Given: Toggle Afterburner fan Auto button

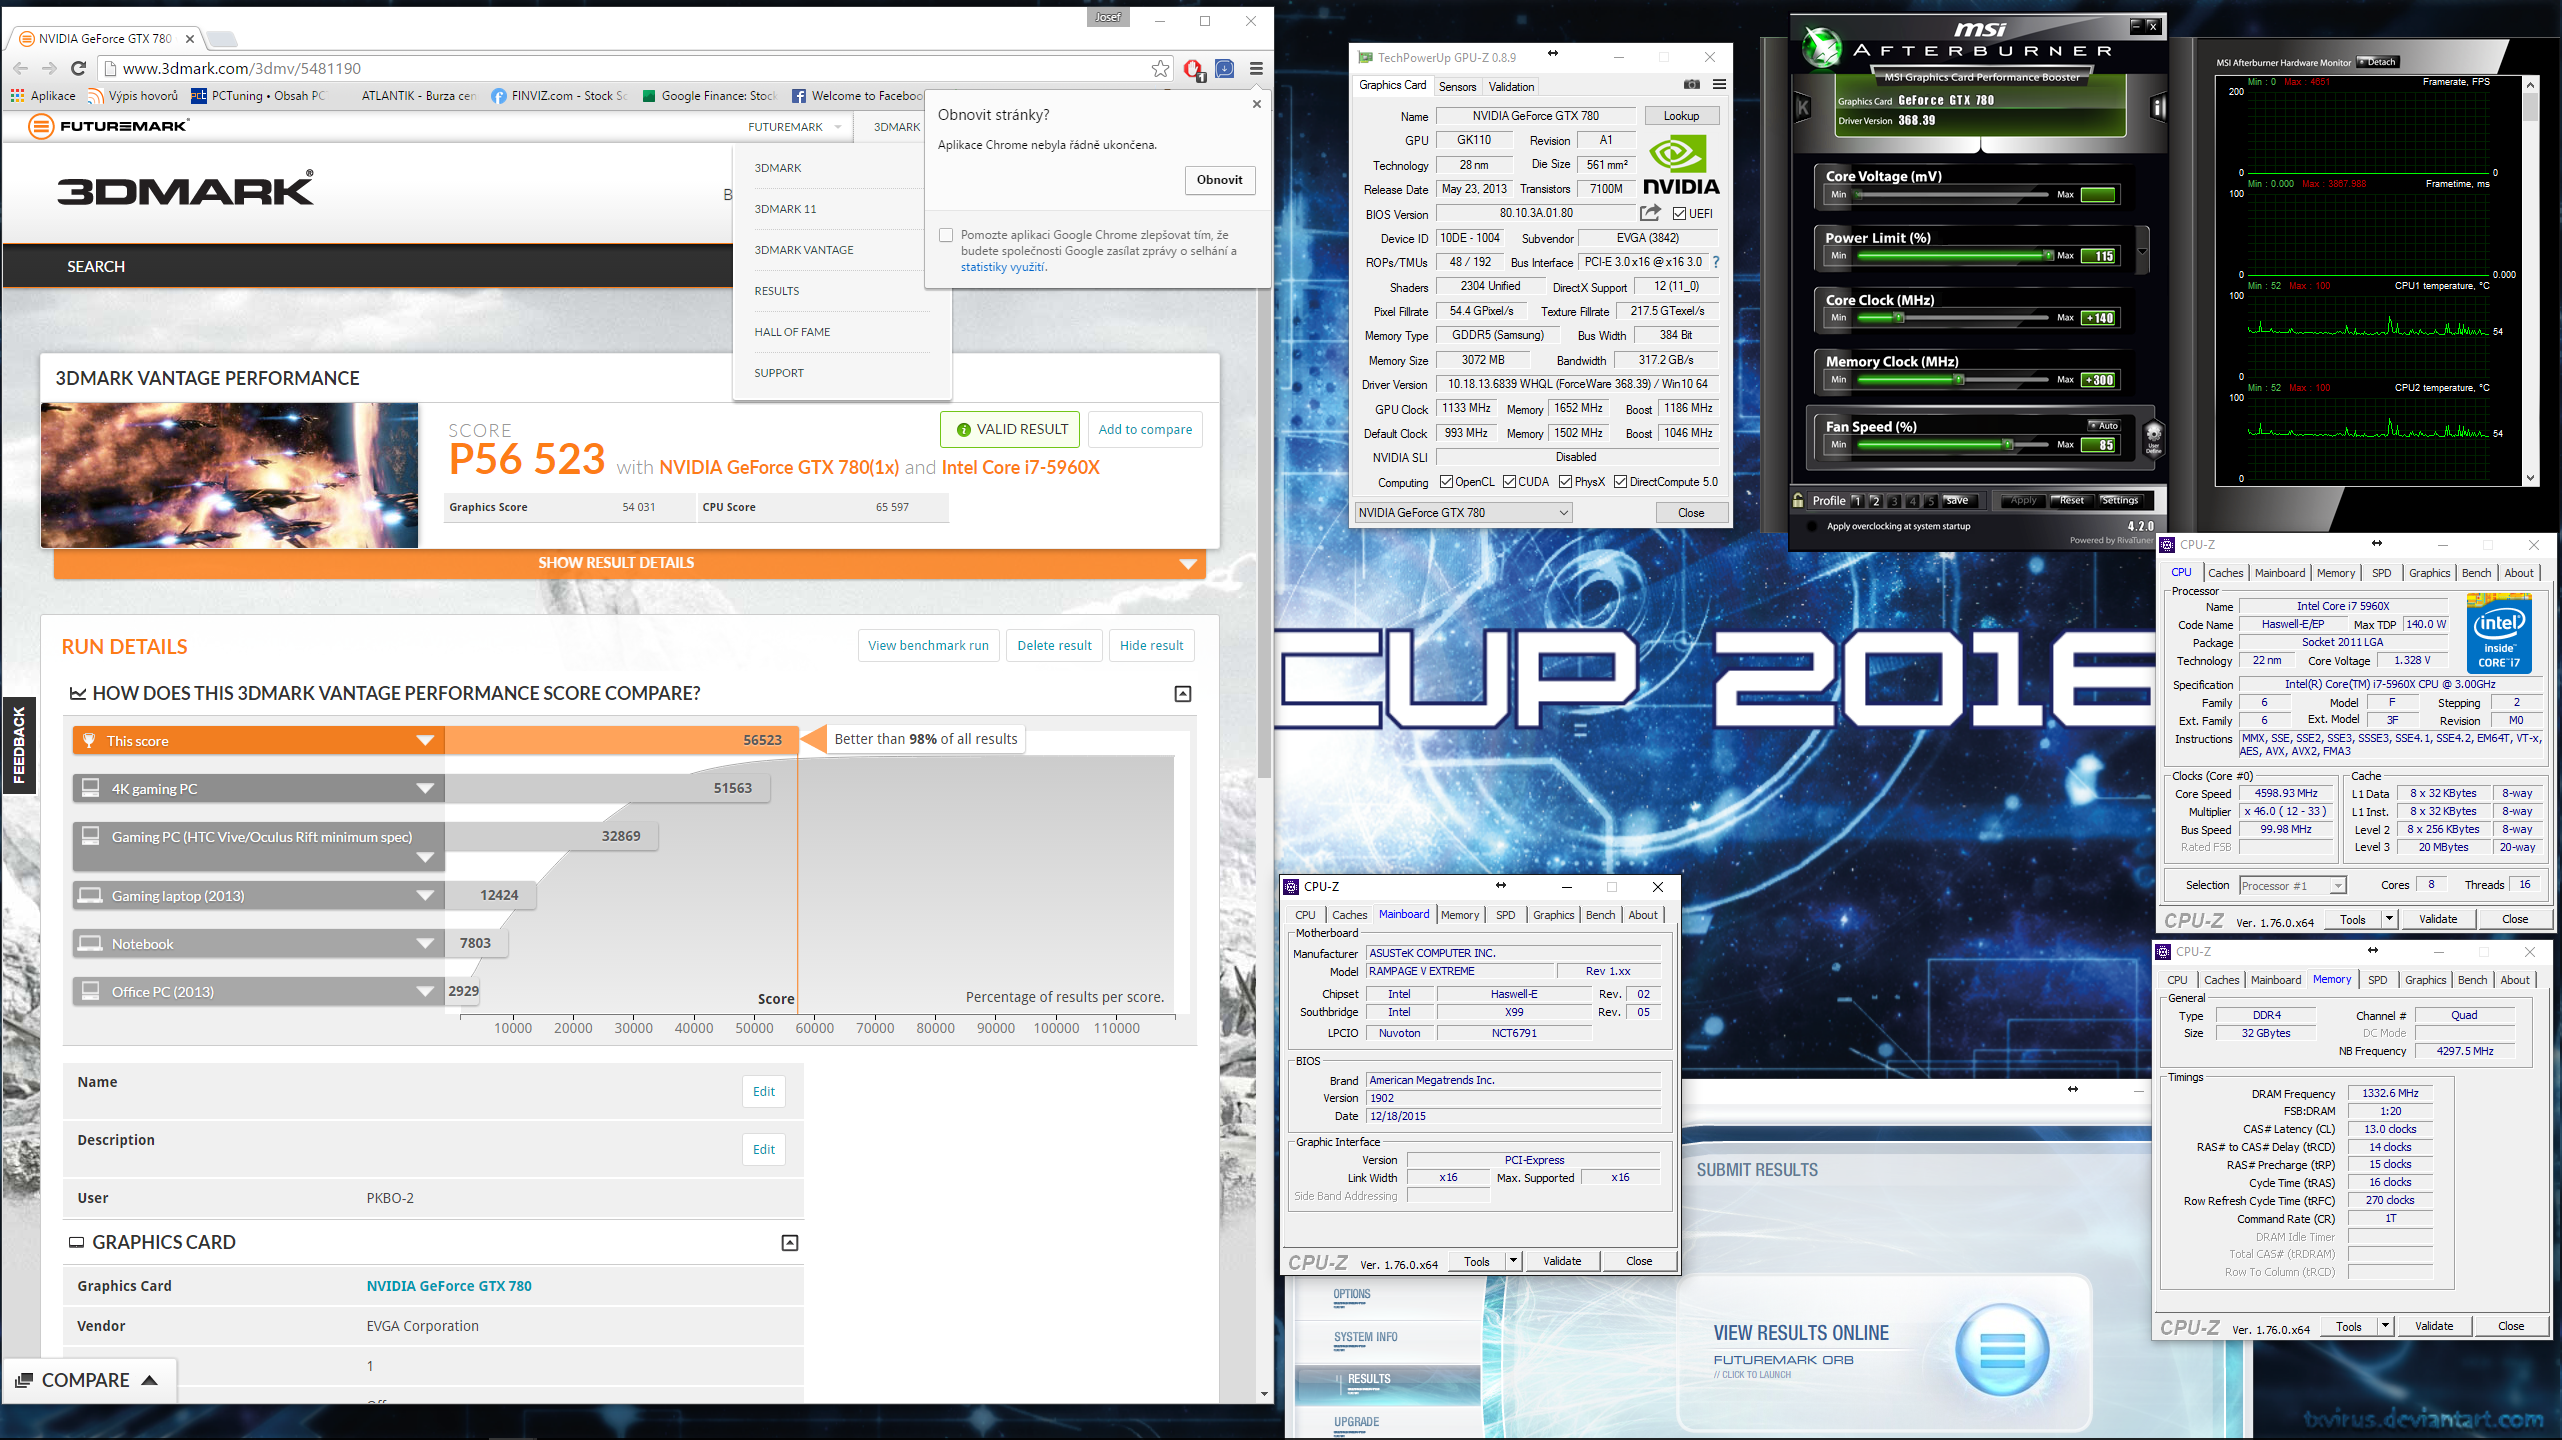Looking at the screenshot, I should (x=2103, y=425).
